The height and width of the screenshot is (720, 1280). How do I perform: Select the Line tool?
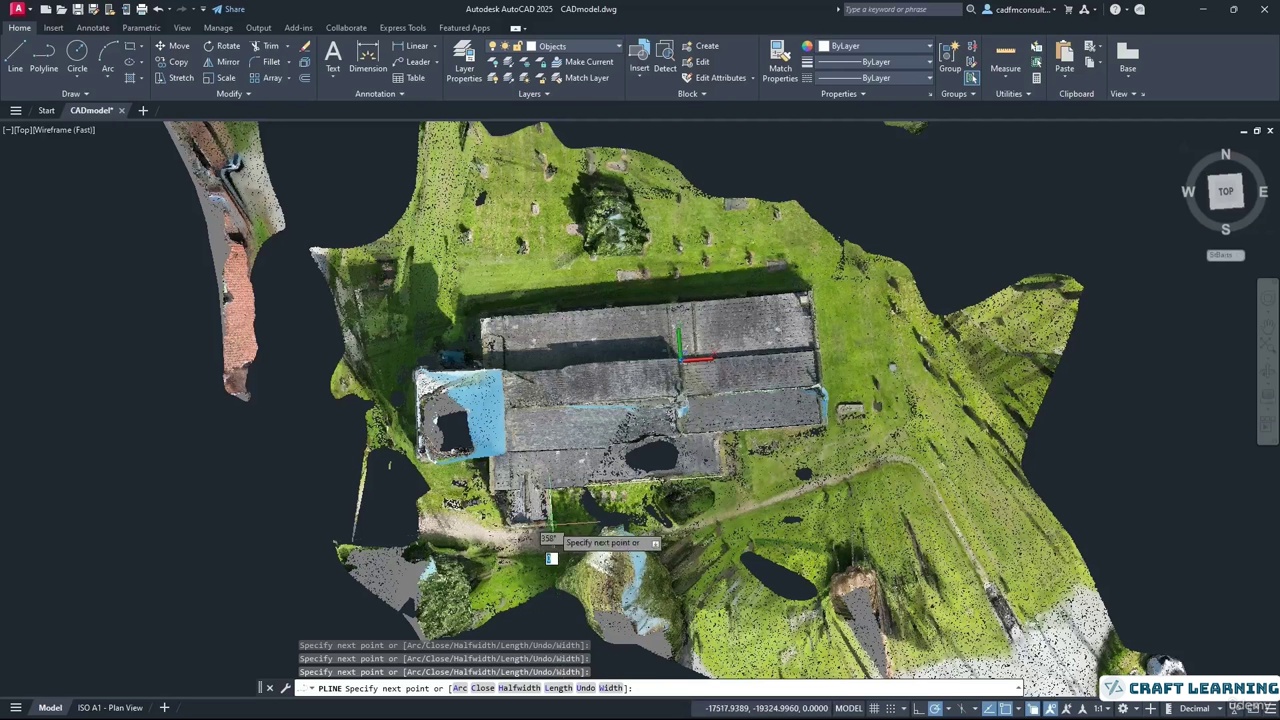[15, 57]
